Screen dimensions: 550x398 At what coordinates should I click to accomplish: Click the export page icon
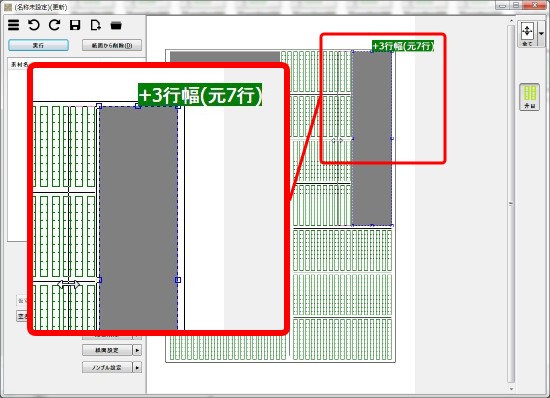click(95, 25)
